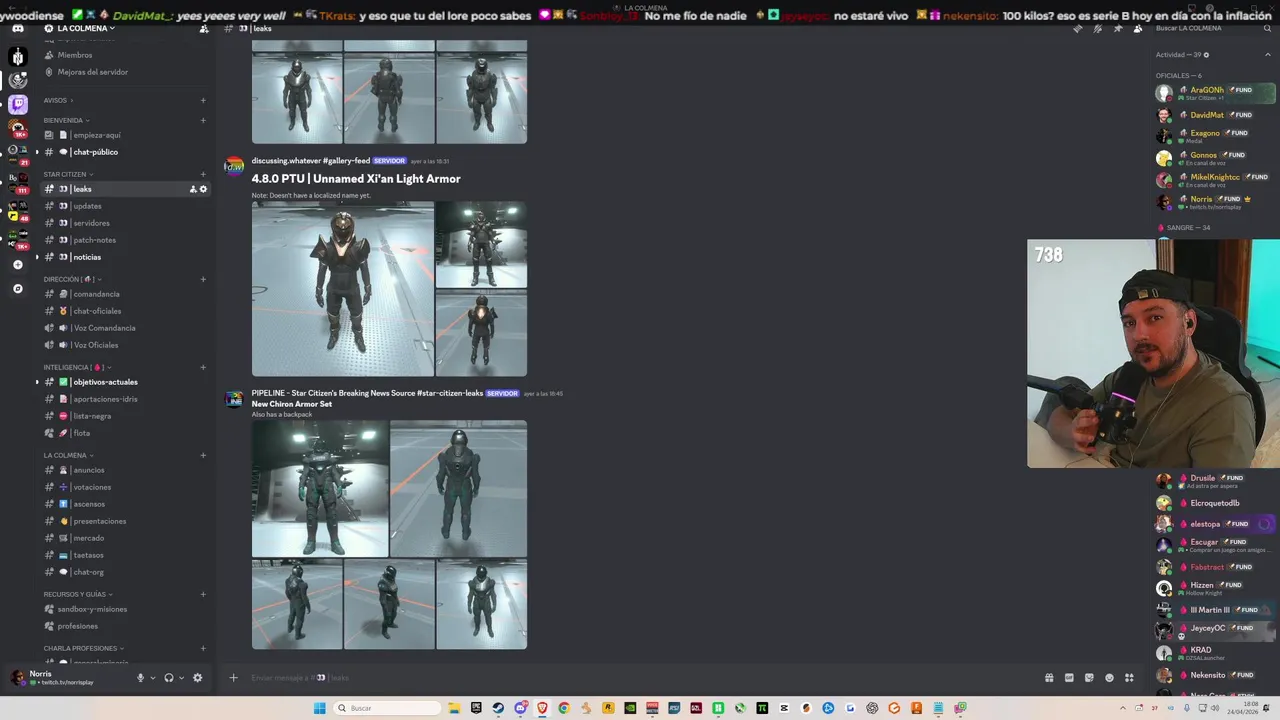Viewport: 1280px width, 720px height.
Task: Open PIPELINE Star Citizen's Breaking News author
Action: click(367, 393)
